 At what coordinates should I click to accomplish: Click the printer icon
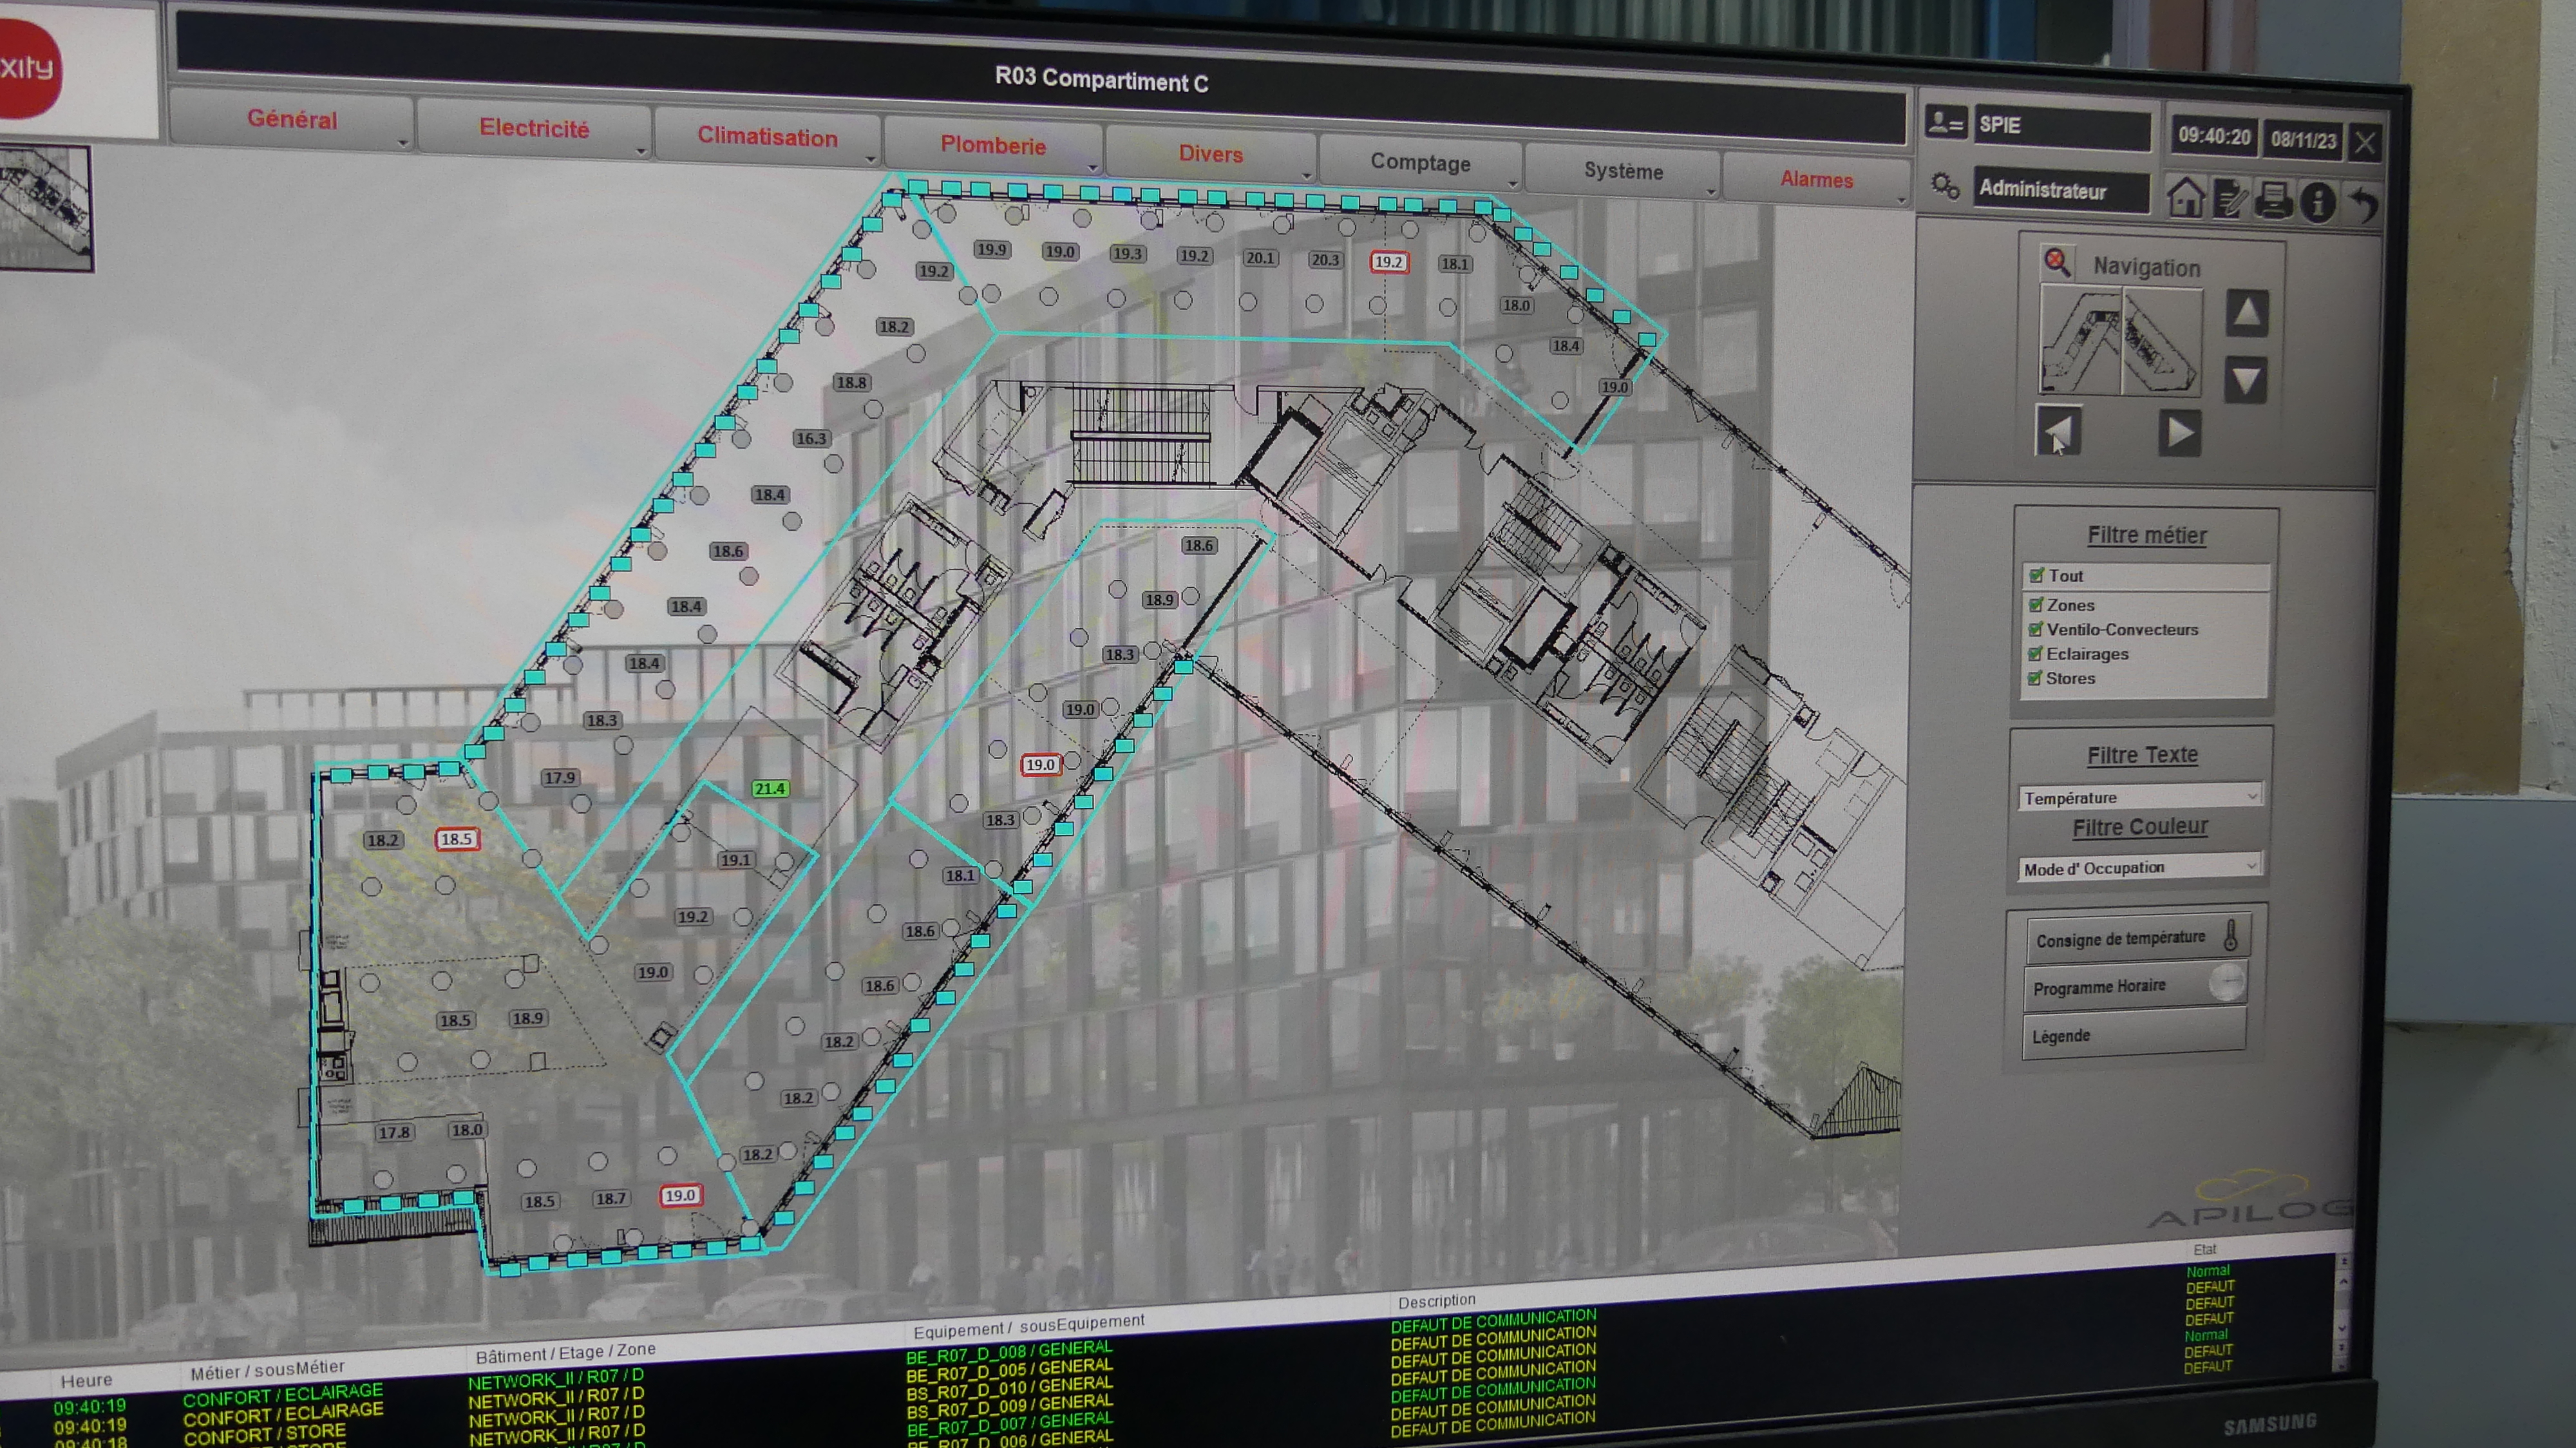(x=2273, y=201)
